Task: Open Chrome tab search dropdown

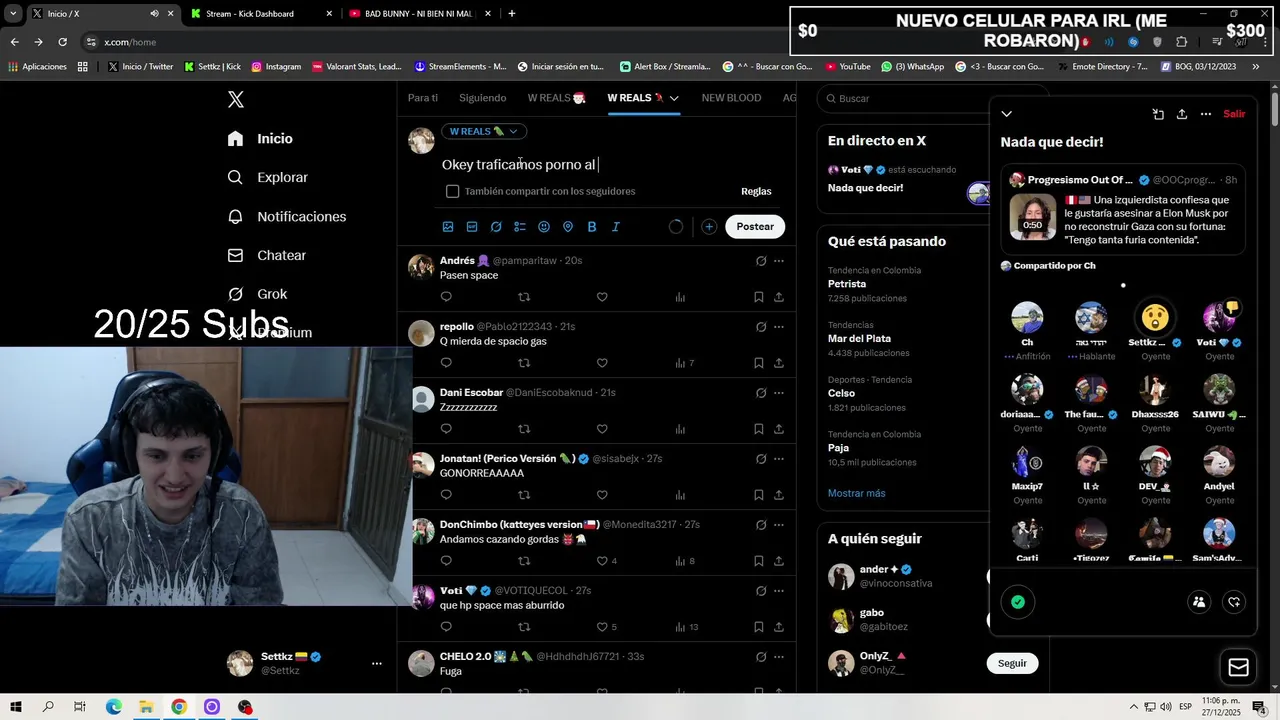Action: (x=13, y=14)
